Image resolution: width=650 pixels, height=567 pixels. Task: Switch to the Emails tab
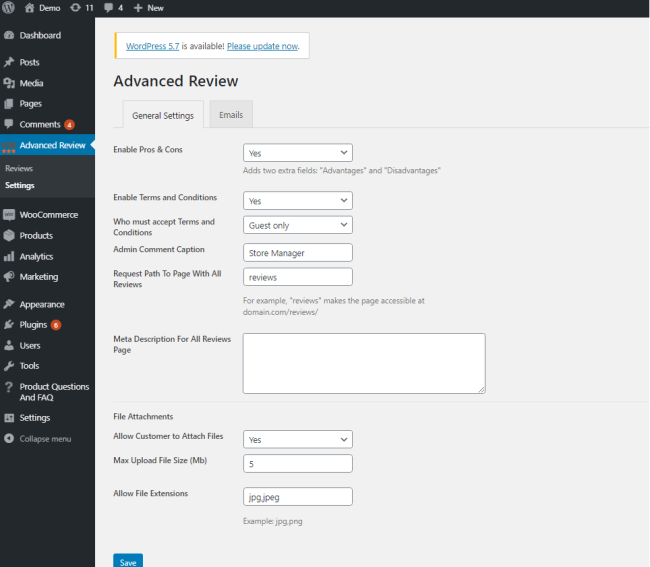point(231,114)
